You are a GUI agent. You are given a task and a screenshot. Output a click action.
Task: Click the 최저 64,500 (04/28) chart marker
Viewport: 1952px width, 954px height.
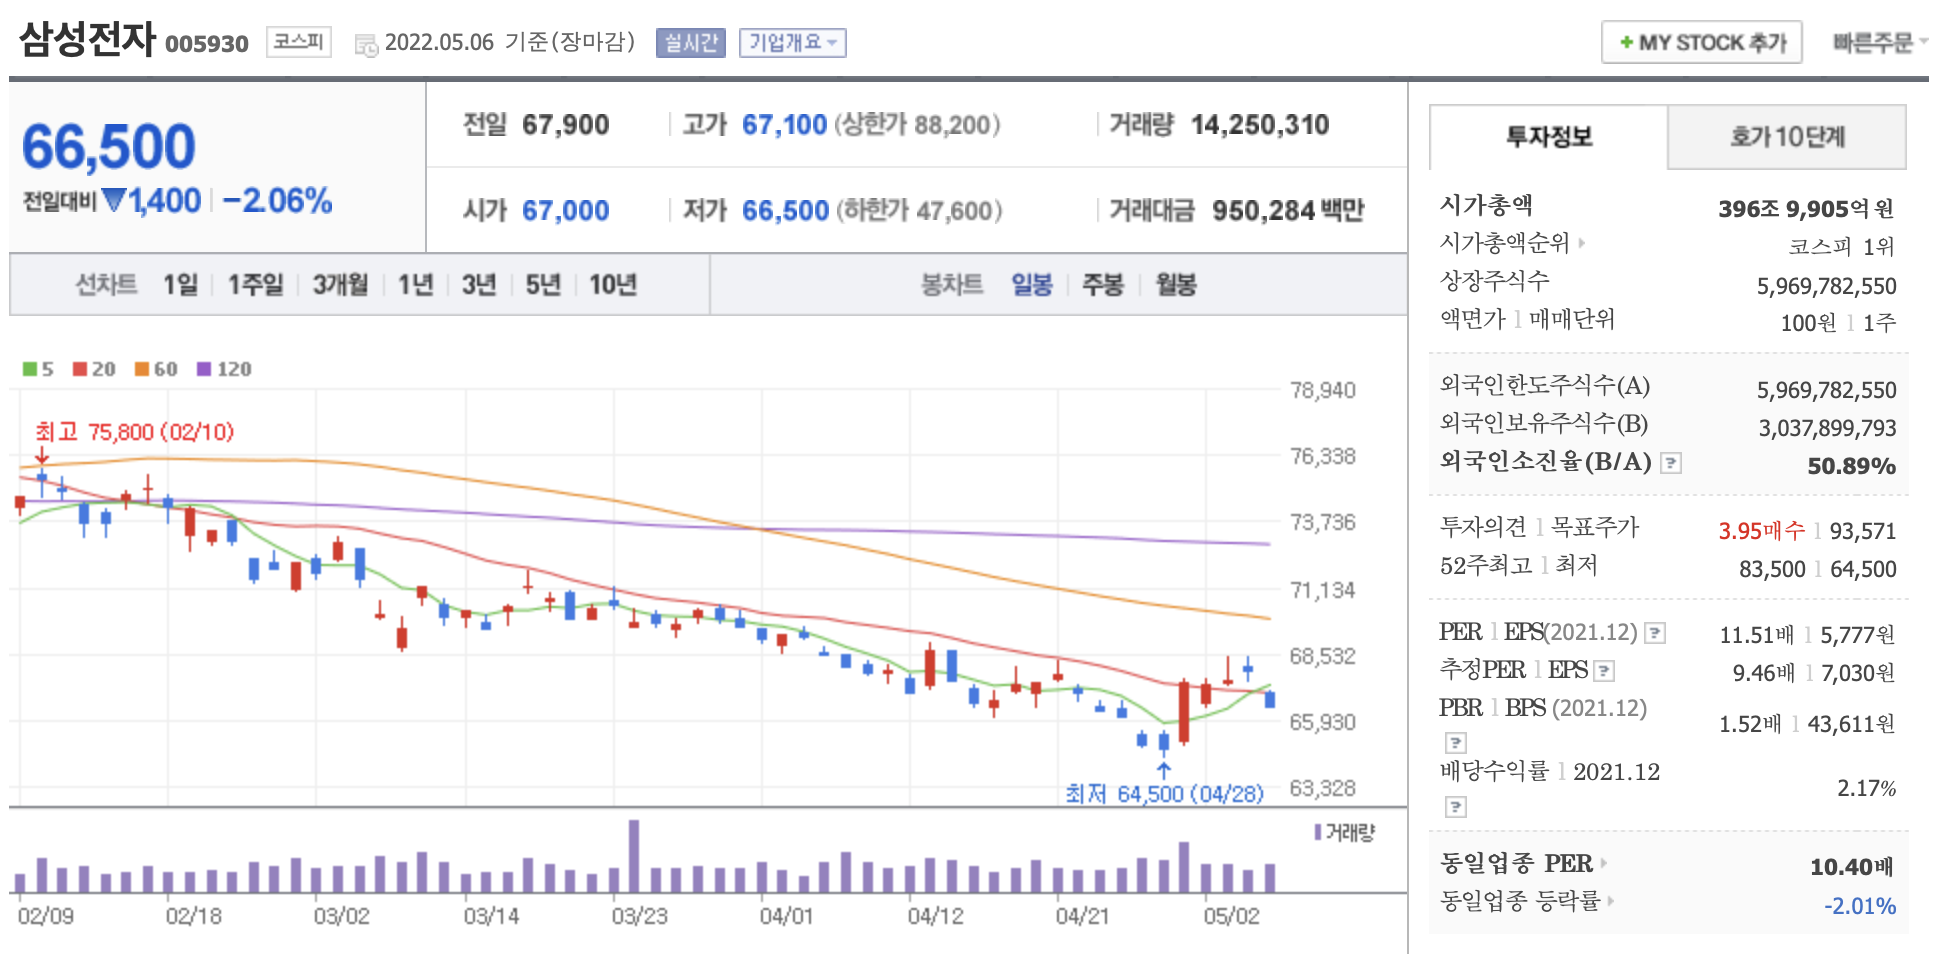[x=1164, y=794]
